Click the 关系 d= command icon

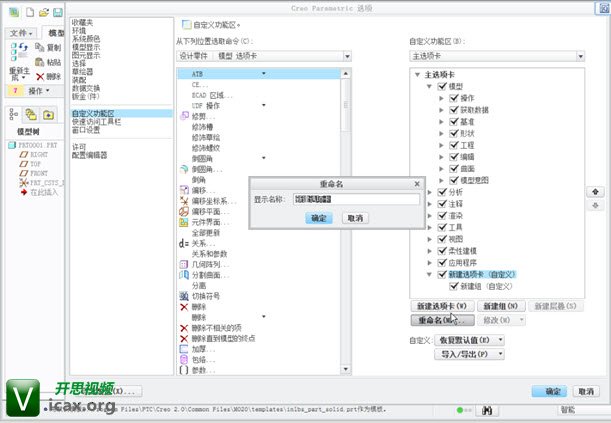point(184,243)
